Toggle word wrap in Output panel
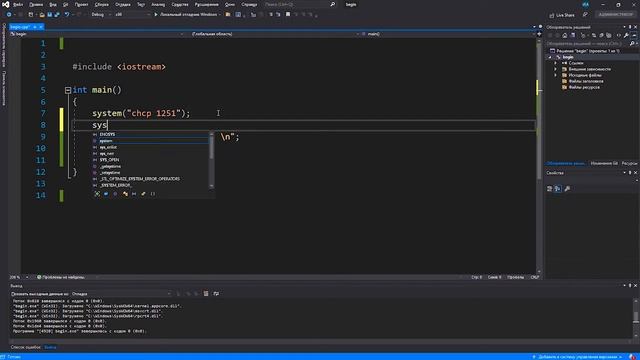This screenshot has width=640, height=360. pyautogui.click(x=216, y=294)
